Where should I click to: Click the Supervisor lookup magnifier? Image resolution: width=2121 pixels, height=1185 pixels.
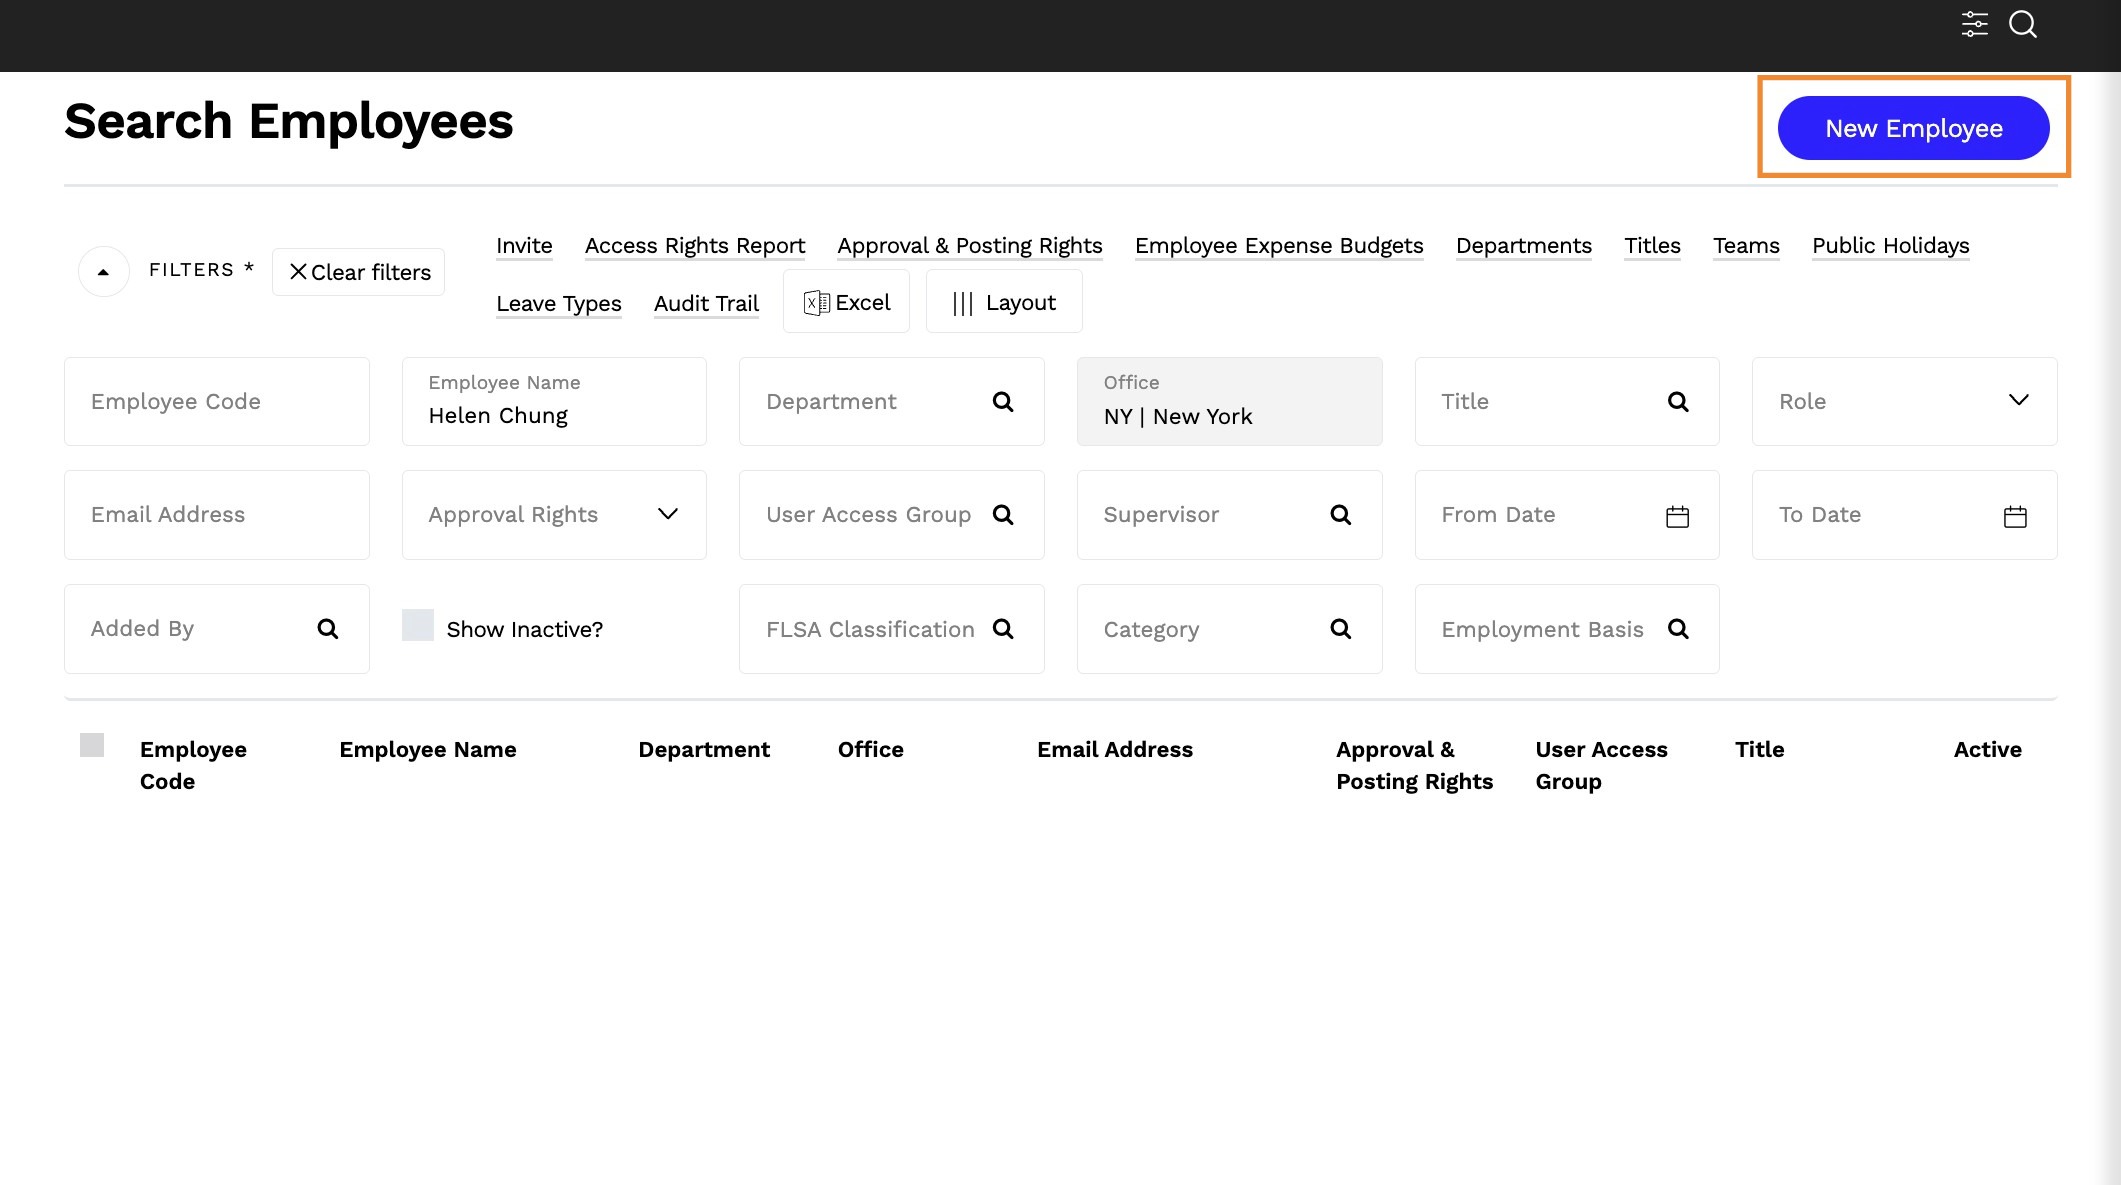pyautogui.click(x=1341, y=515)
